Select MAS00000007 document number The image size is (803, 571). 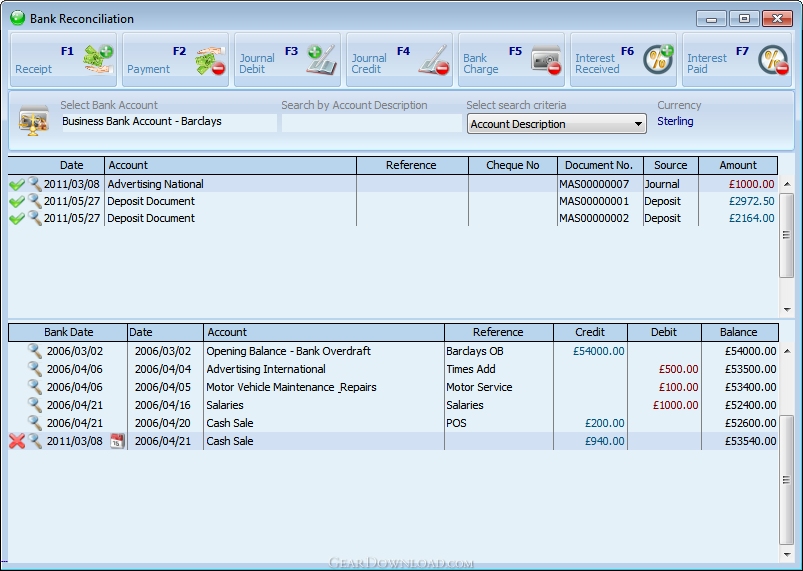tap(594, 184)
